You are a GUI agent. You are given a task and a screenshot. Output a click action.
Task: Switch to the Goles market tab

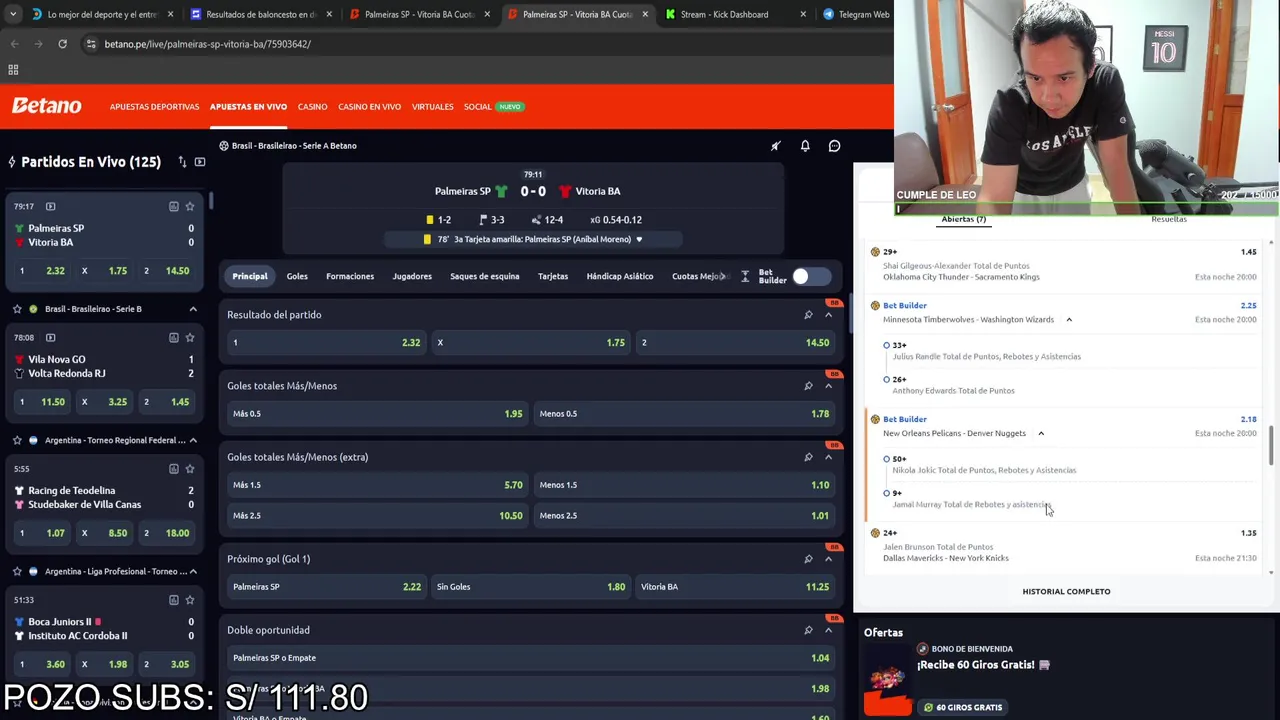297,276
